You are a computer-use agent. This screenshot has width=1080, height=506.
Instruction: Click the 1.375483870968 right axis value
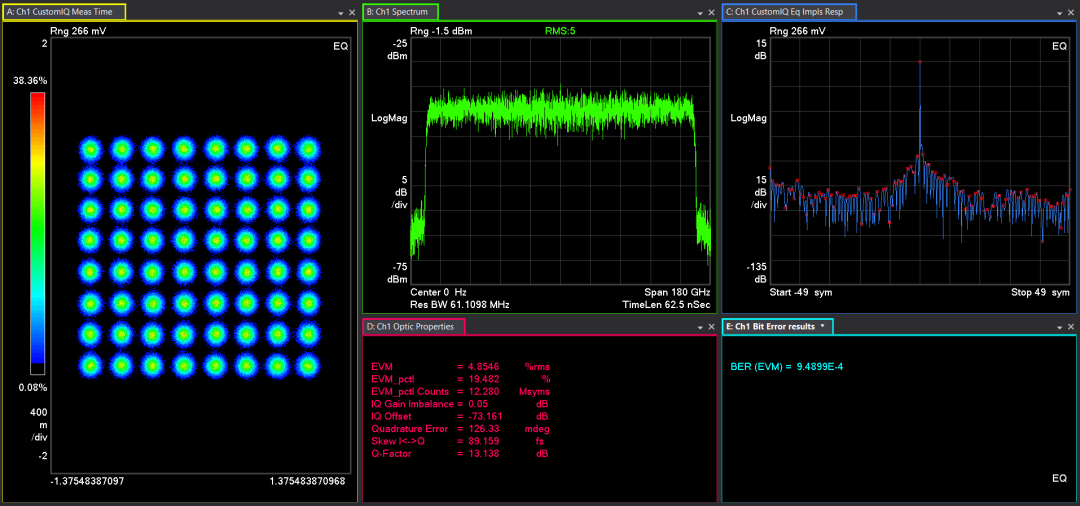click(309, 481)
